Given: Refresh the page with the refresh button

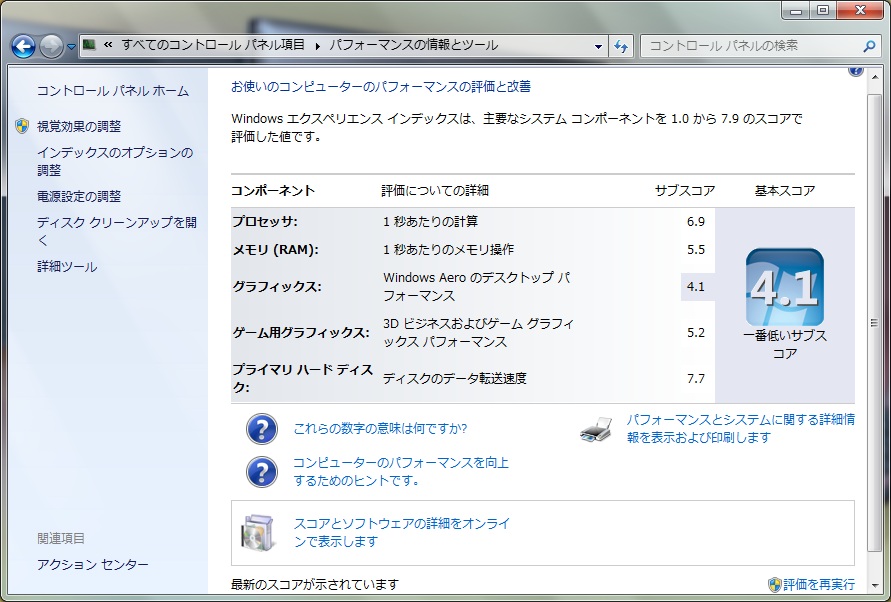Looking at the screenshot, I should coord(621,46).
